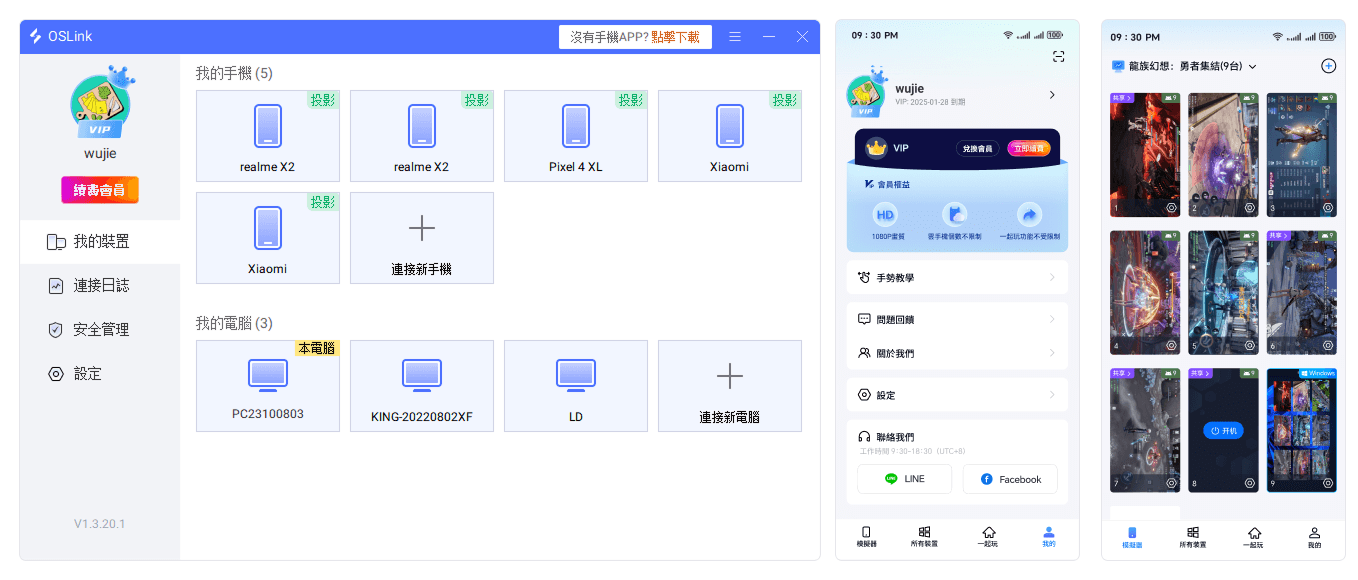Click the plus icon to connect new computer
This screenshot has width=1358, height=580.
(x=729, y=376)
